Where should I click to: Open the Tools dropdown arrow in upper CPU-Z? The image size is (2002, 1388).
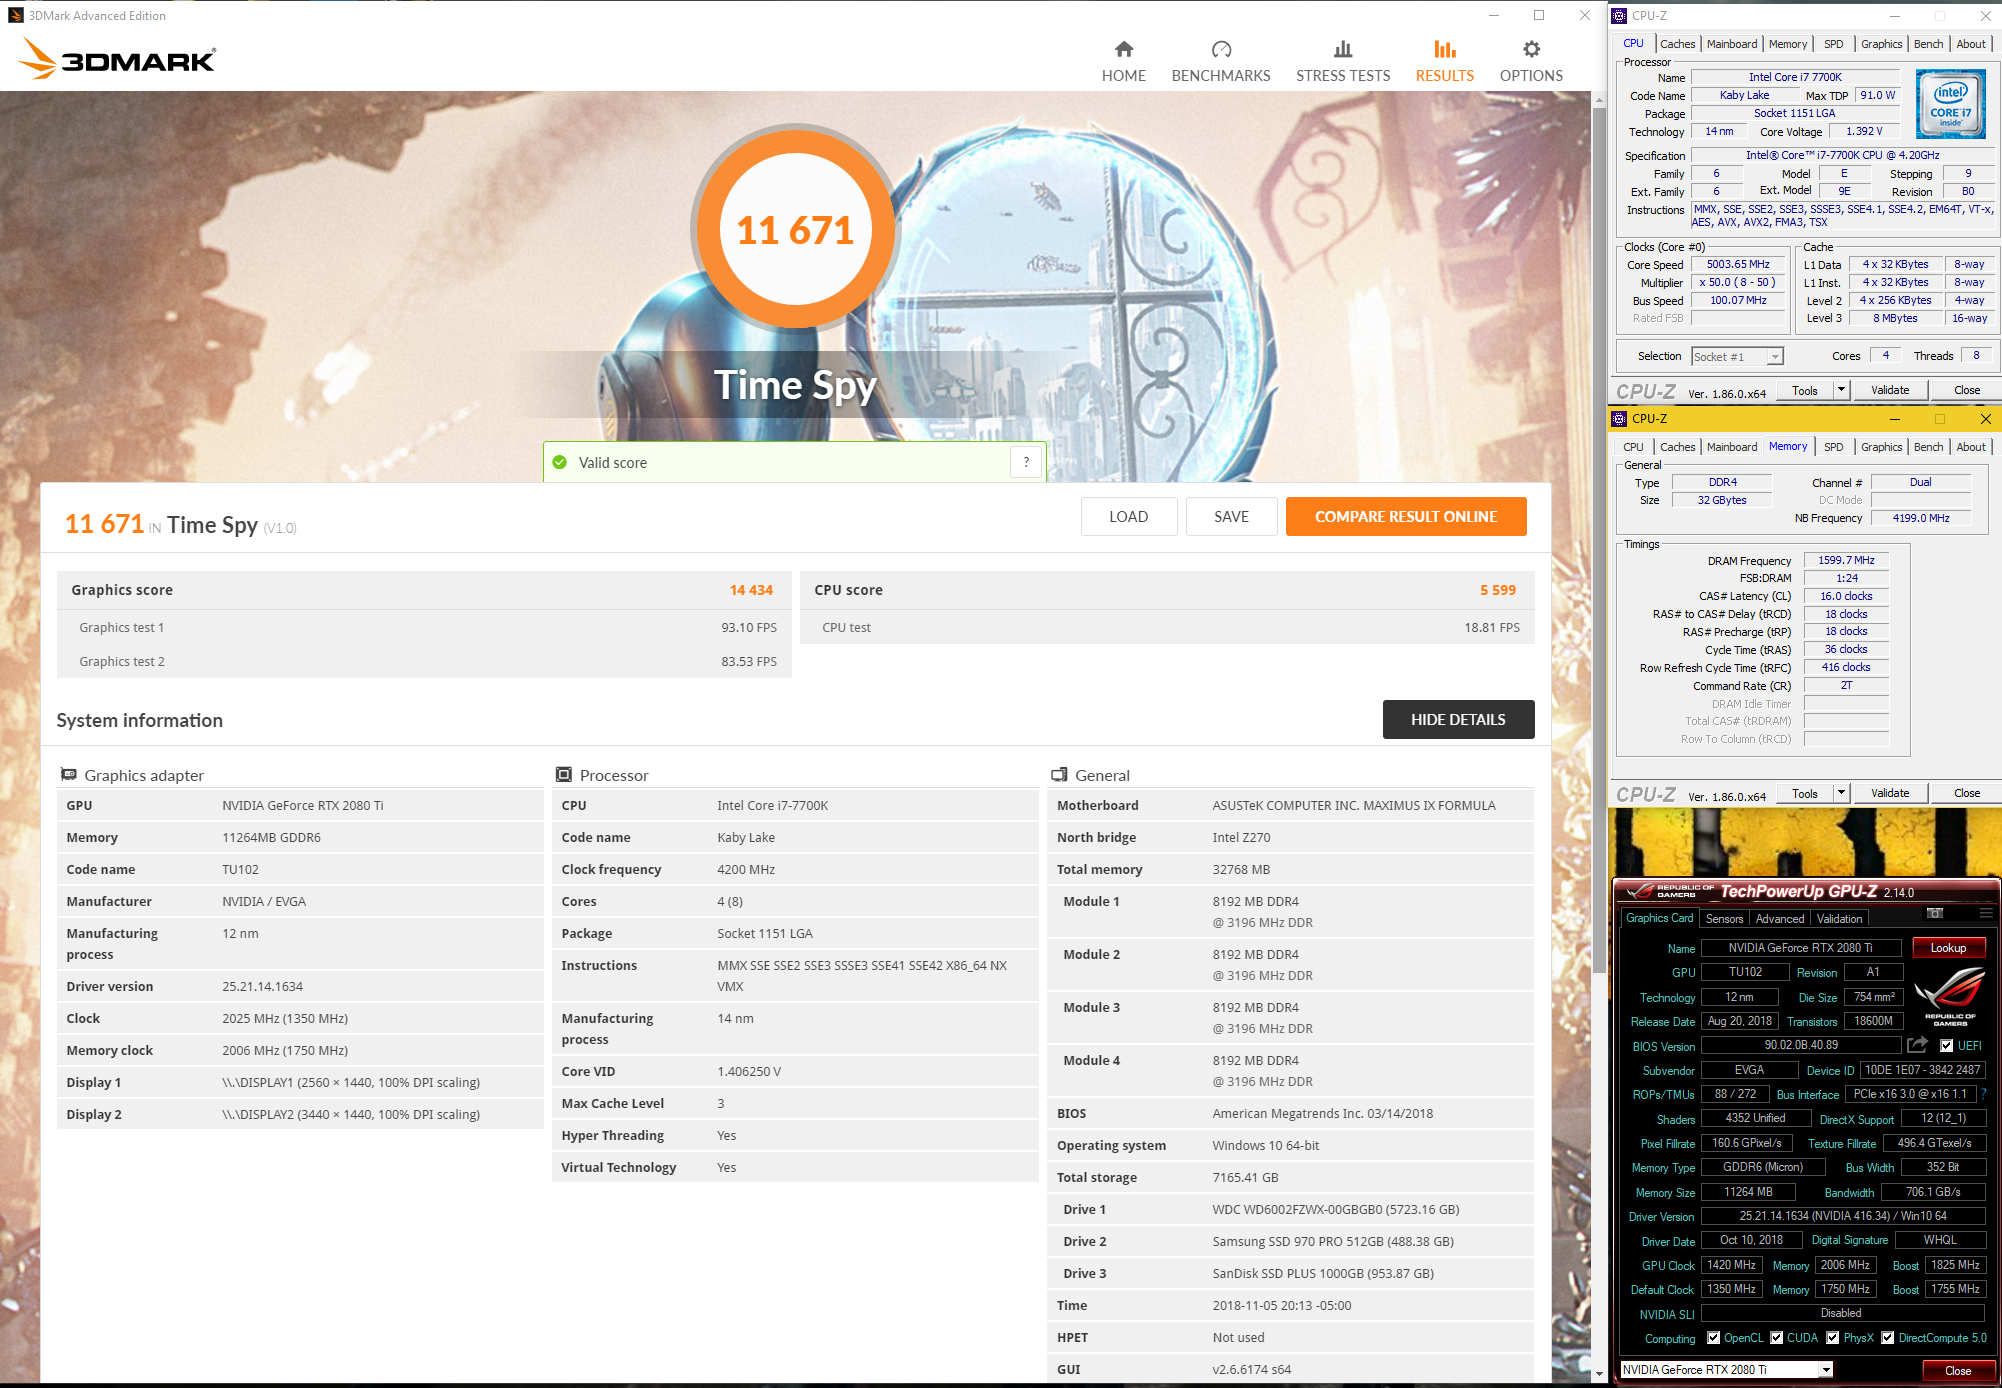pos(1841,390)
